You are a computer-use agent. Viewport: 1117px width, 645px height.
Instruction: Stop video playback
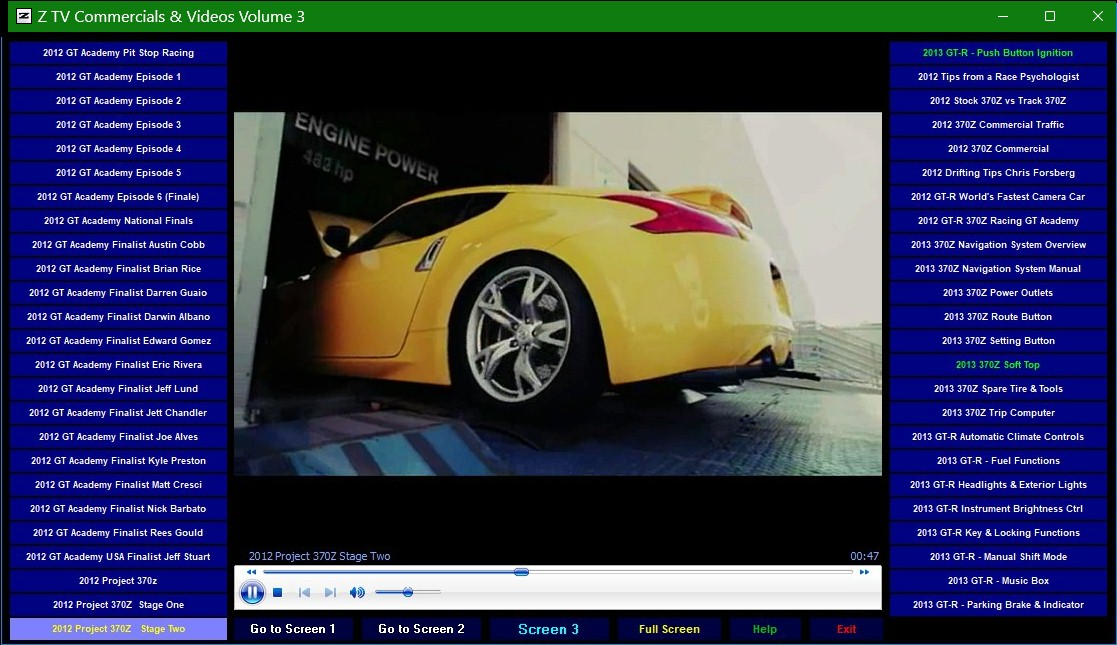tap(278, 593)
